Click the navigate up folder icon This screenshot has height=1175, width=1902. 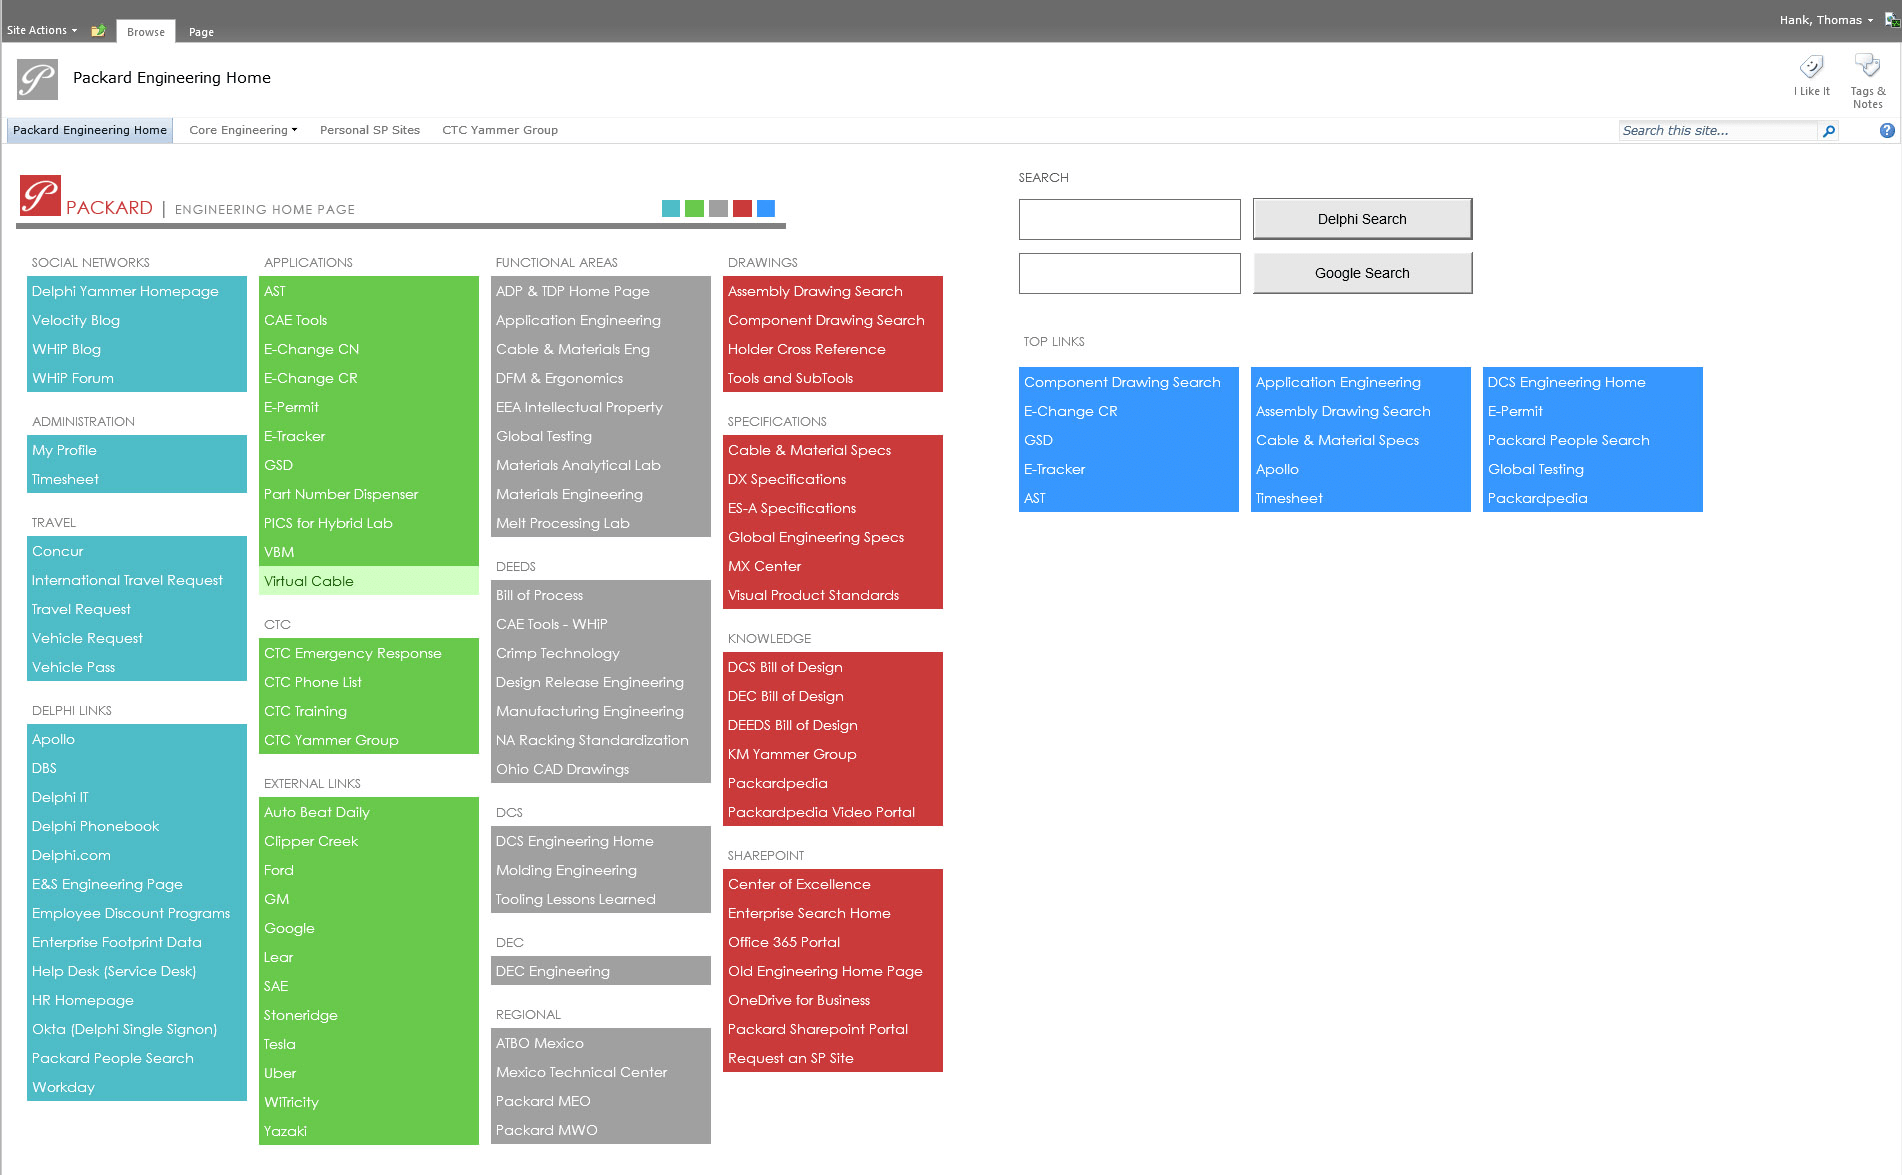click(98, 31)
